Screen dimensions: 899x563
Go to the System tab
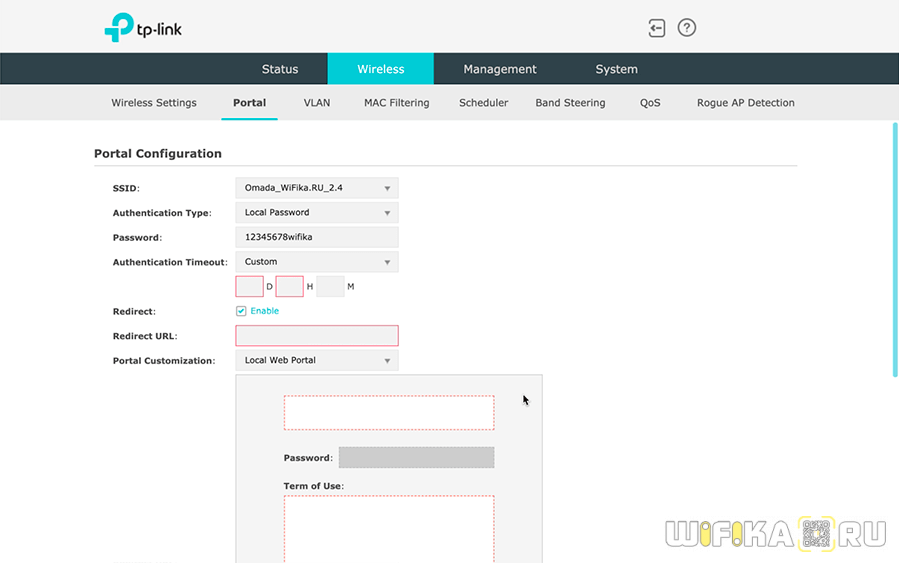pyautogui.click(x=616, y=69)
